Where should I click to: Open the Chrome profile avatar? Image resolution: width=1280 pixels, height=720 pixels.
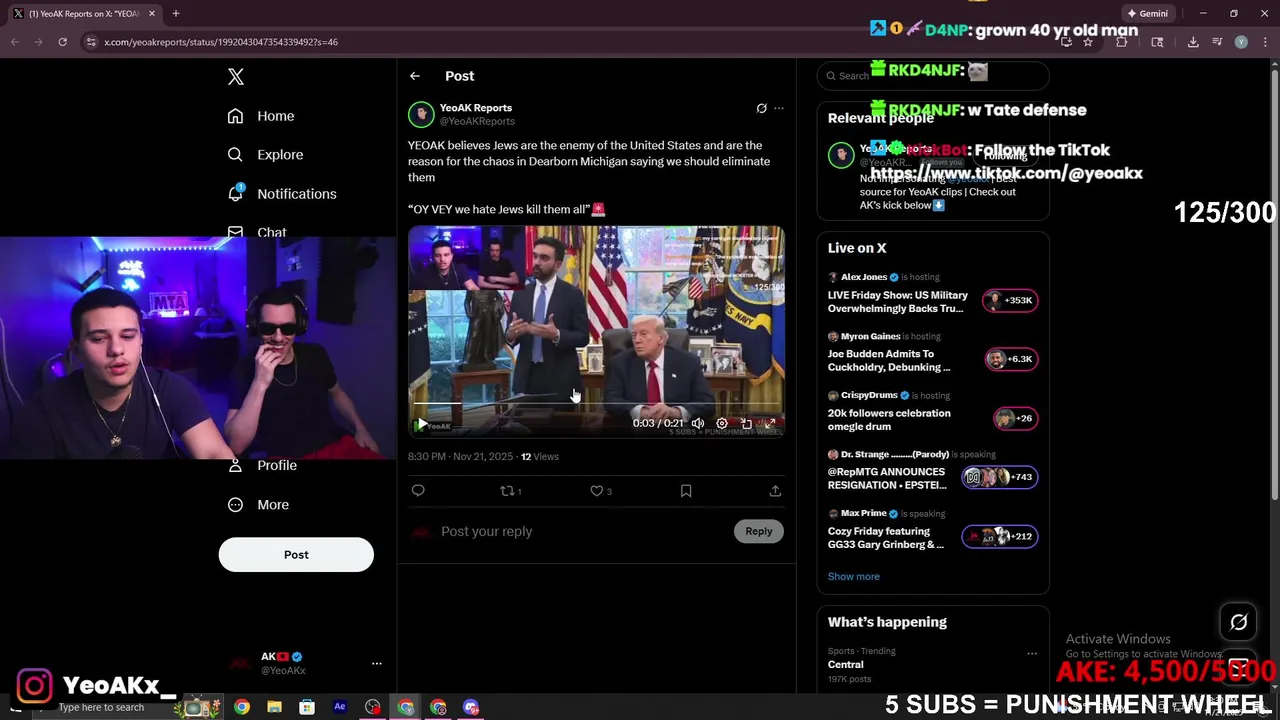[x=1241, y=42]
